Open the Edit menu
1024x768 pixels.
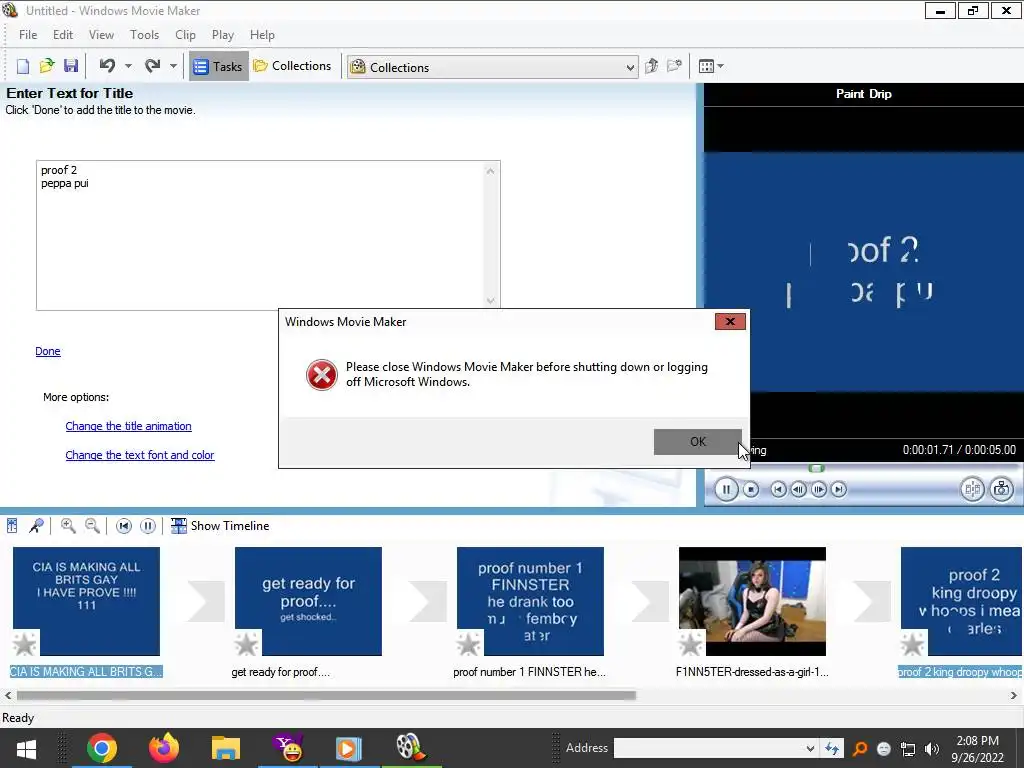pos(63,35)
